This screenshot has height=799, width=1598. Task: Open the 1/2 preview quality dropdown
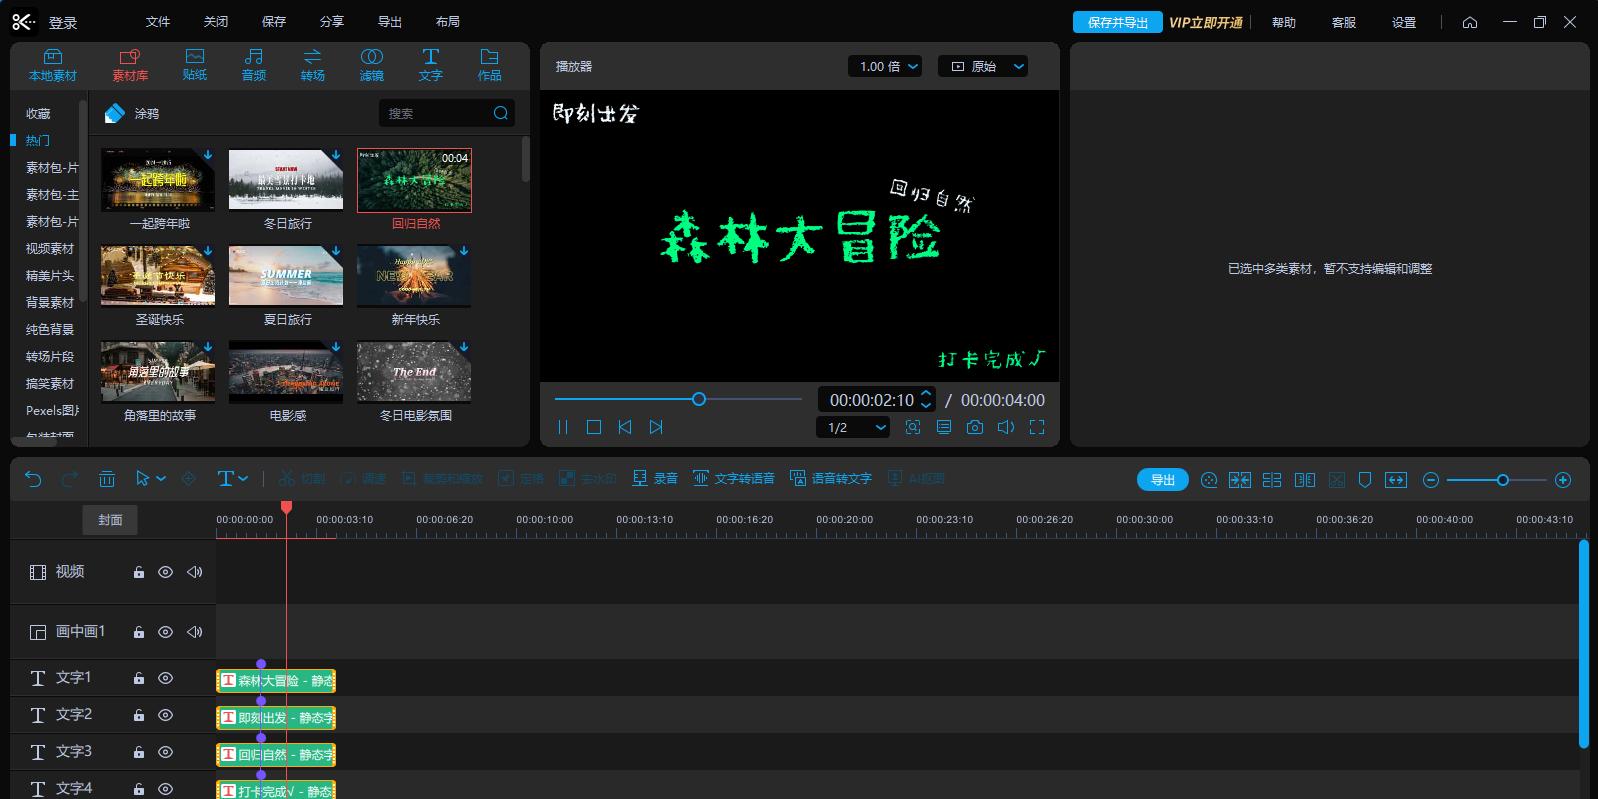(853, 427)
